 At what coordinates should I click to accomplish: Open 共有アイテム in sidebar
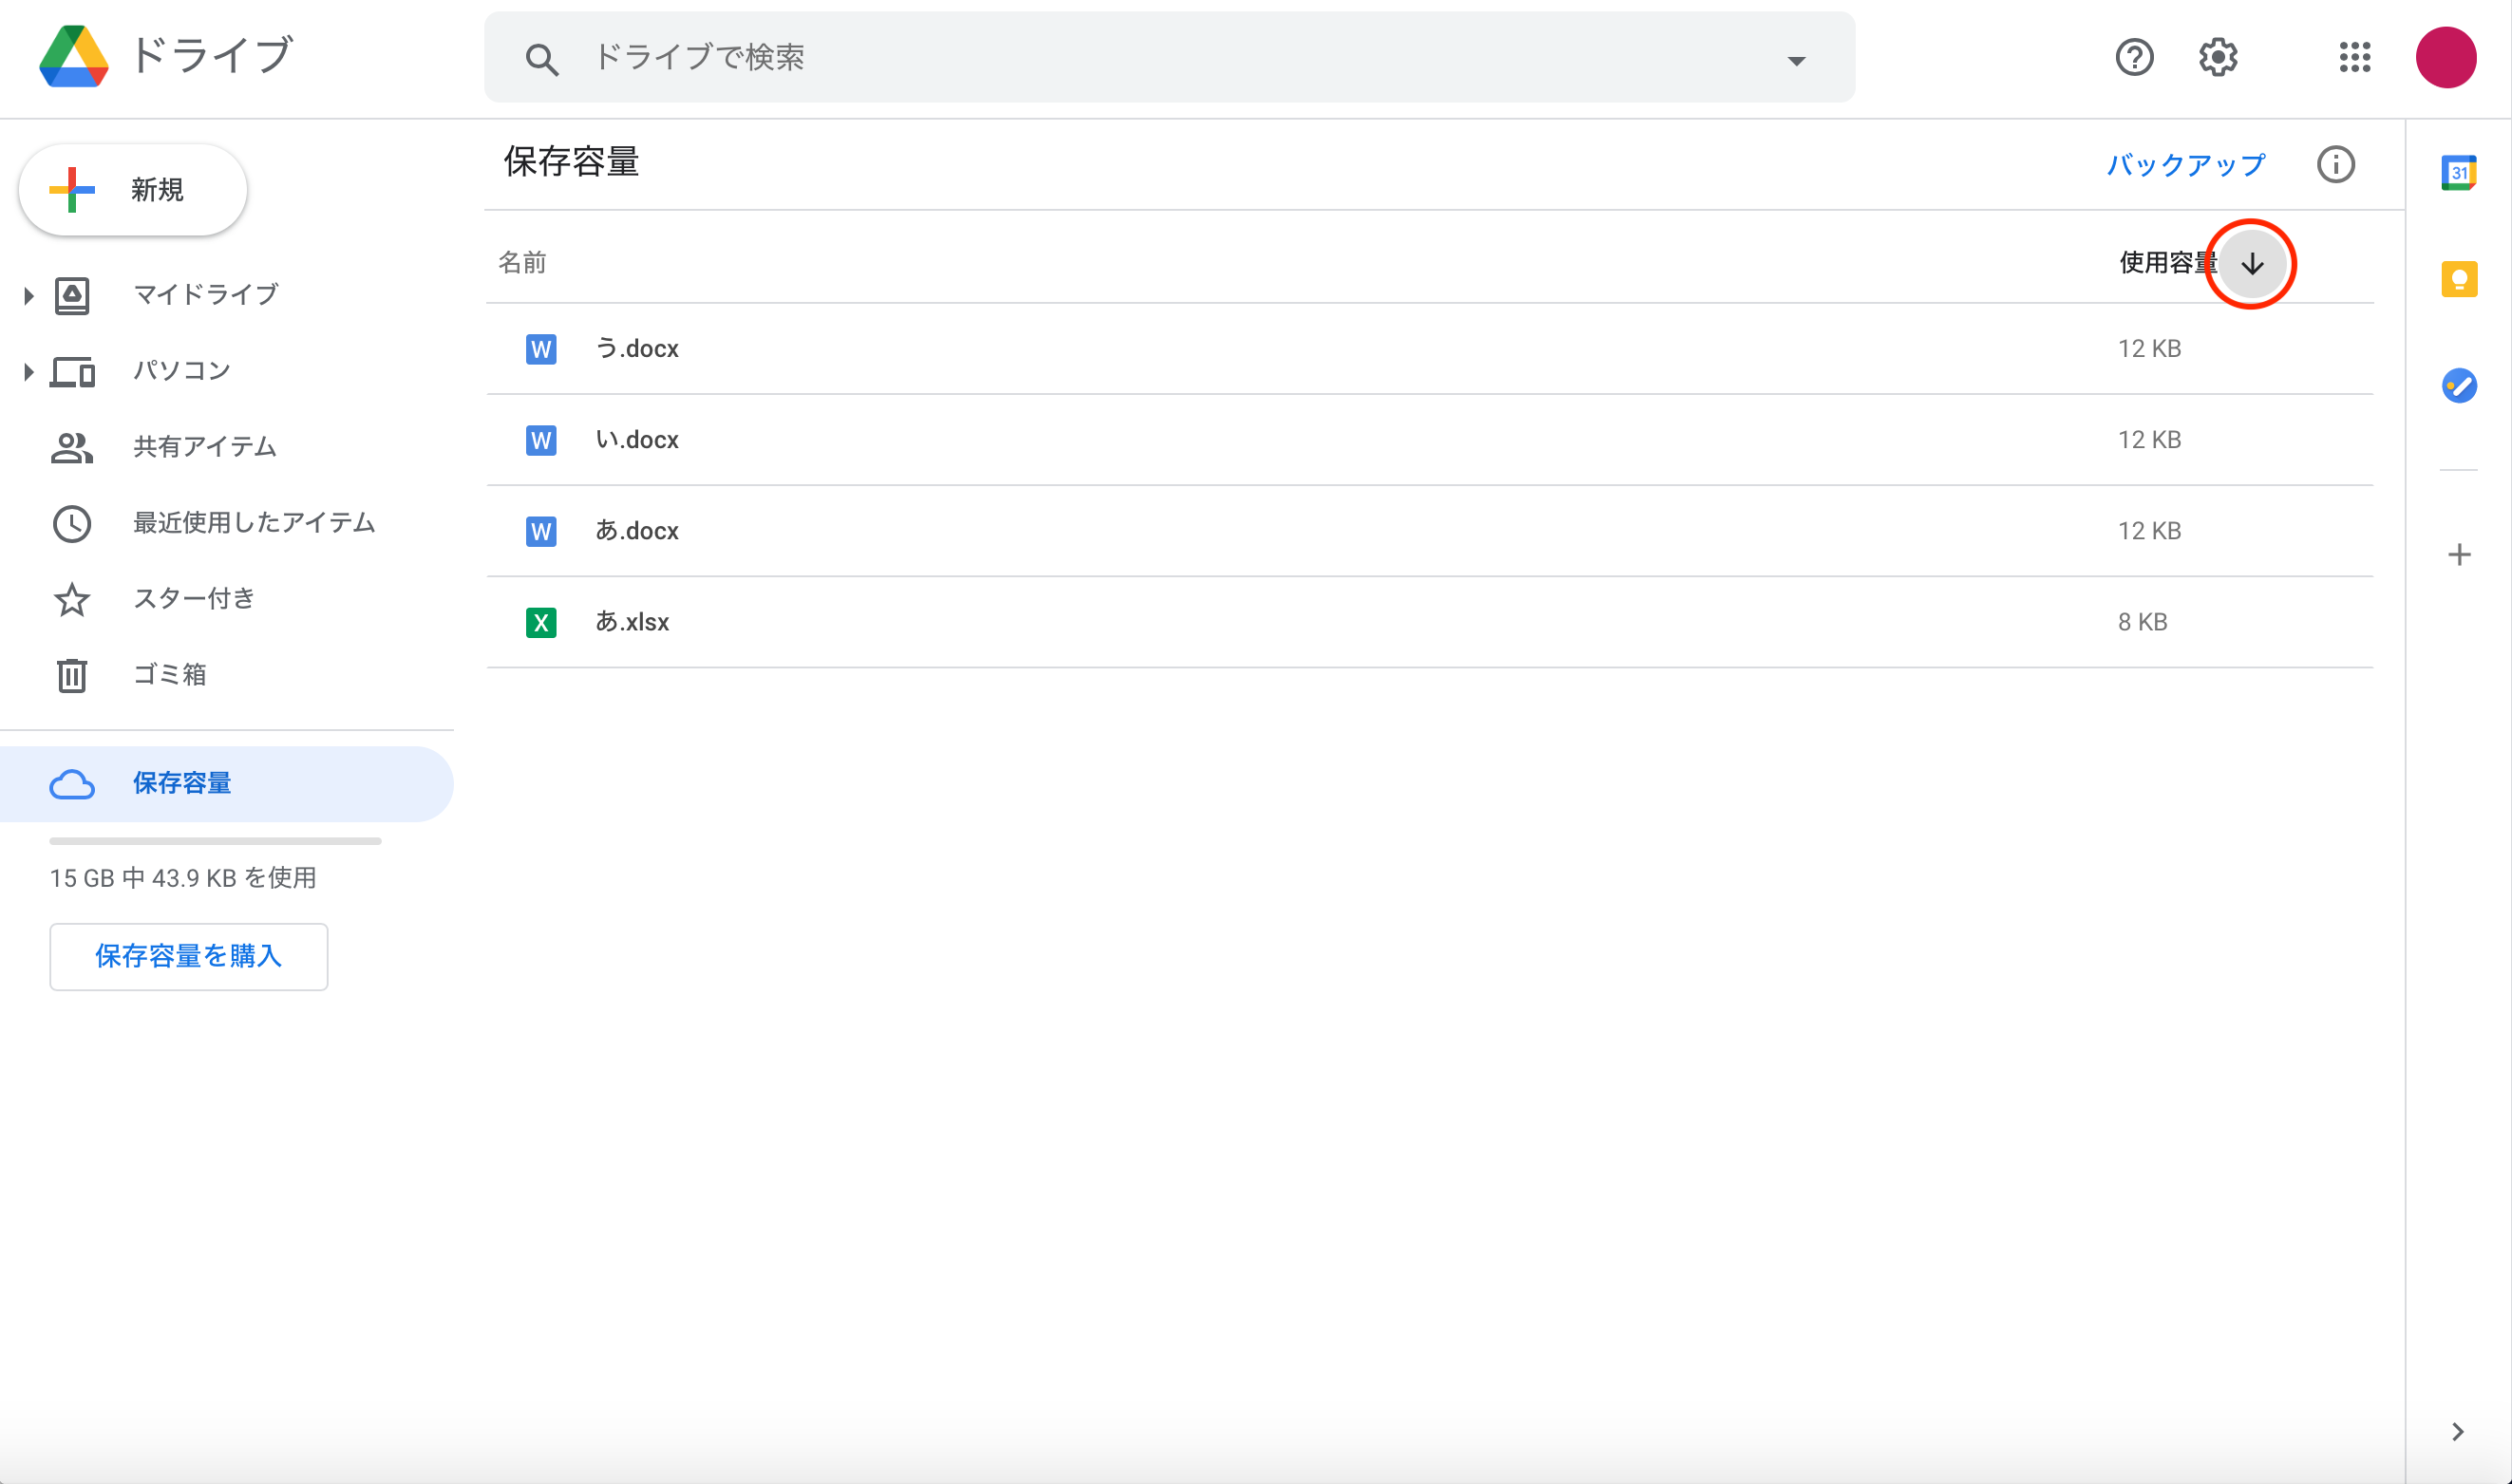(x=204, y=447)
